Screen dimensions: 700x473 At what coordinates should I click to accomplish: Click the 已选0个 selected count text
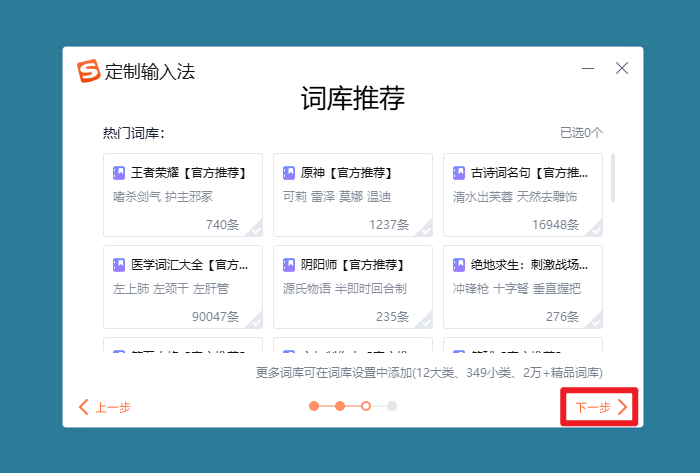pos(581,133)
